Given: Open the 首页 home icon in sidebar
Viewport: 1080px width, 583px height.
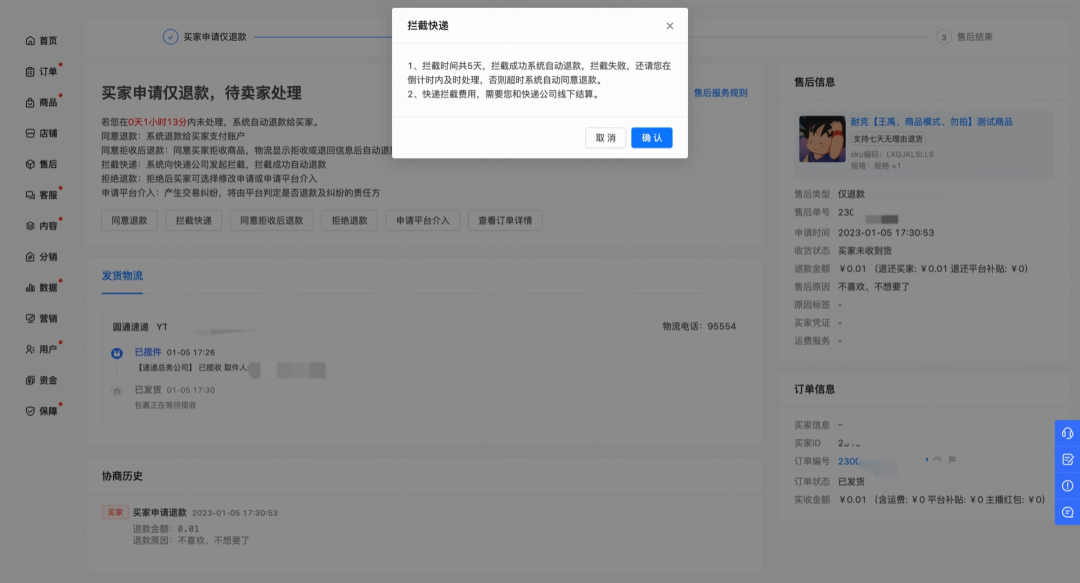Looking at the screenshot, I should point(30,40).
